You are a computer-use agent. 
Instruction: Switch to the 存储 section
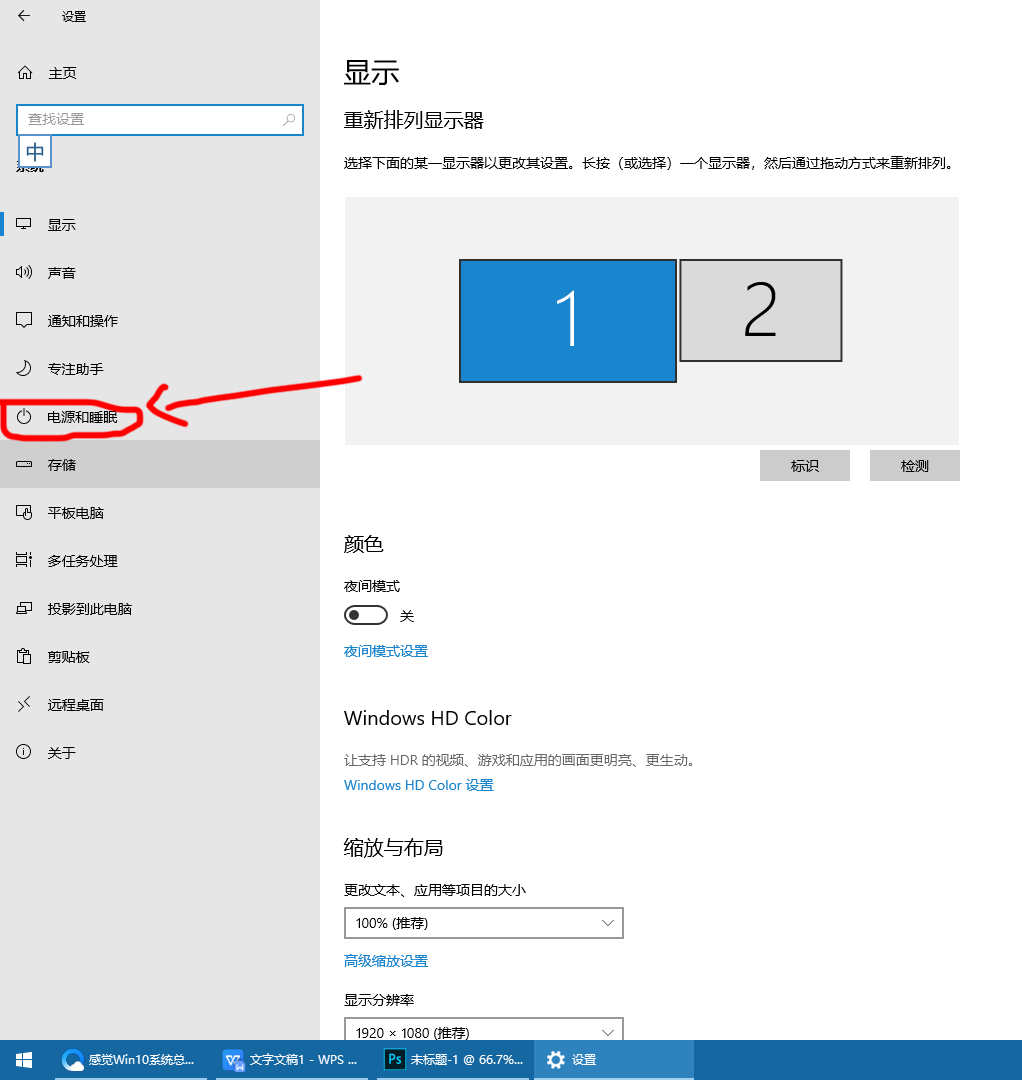pyautogui.click(x=62, y=464)
